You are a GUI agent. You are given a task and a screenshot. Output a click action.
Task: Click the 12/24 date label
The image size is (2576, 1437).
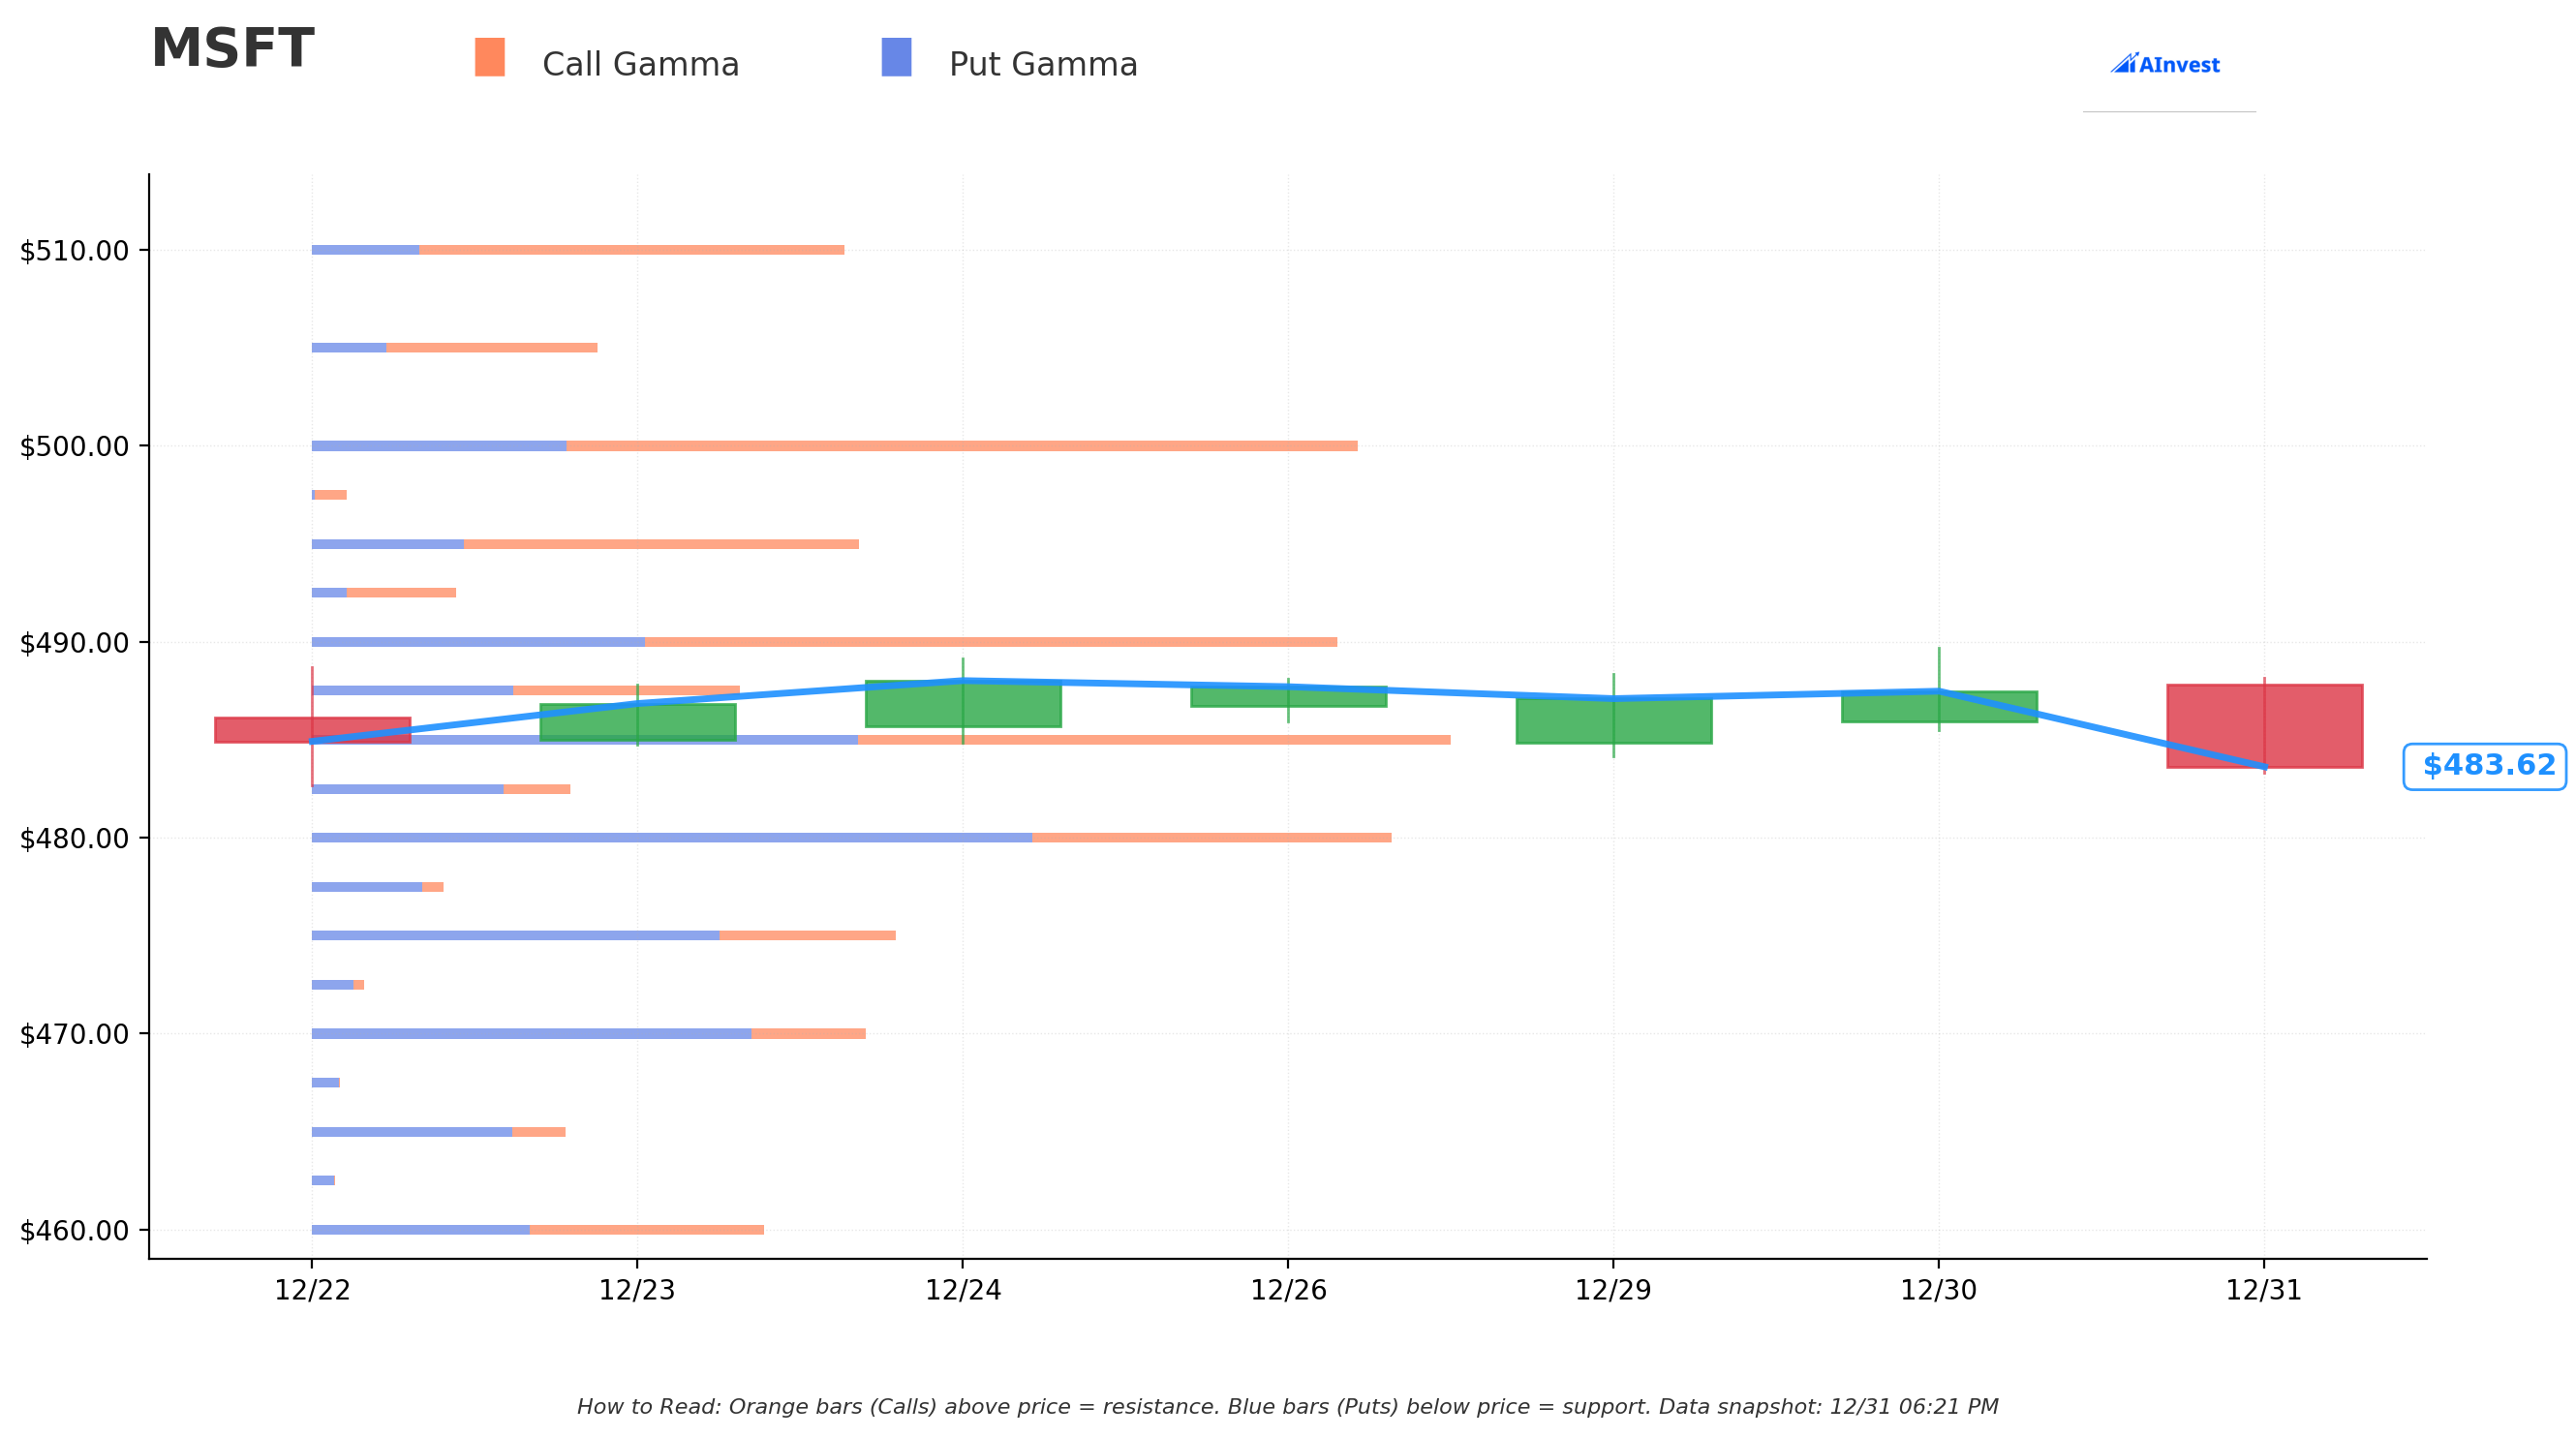tap(963, 1291)
